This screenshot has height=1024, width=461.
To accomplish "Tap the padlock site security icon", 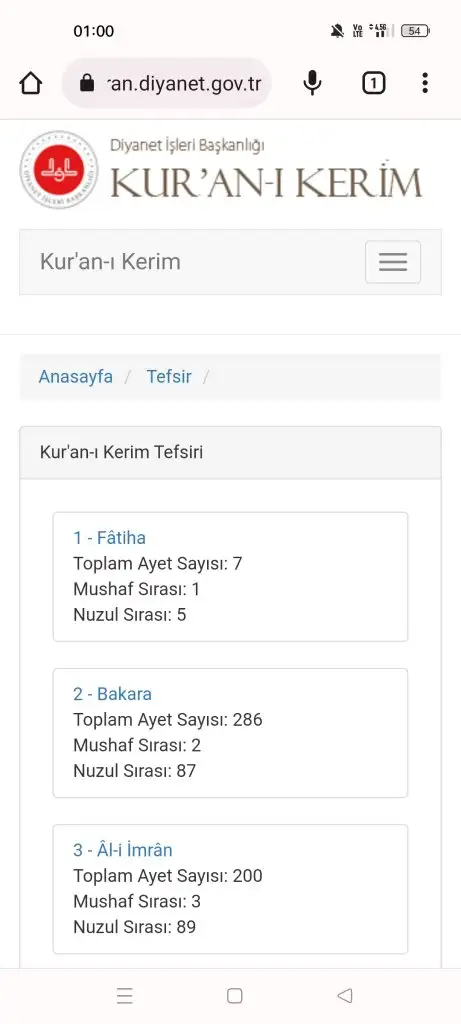I will coord(86,83).
